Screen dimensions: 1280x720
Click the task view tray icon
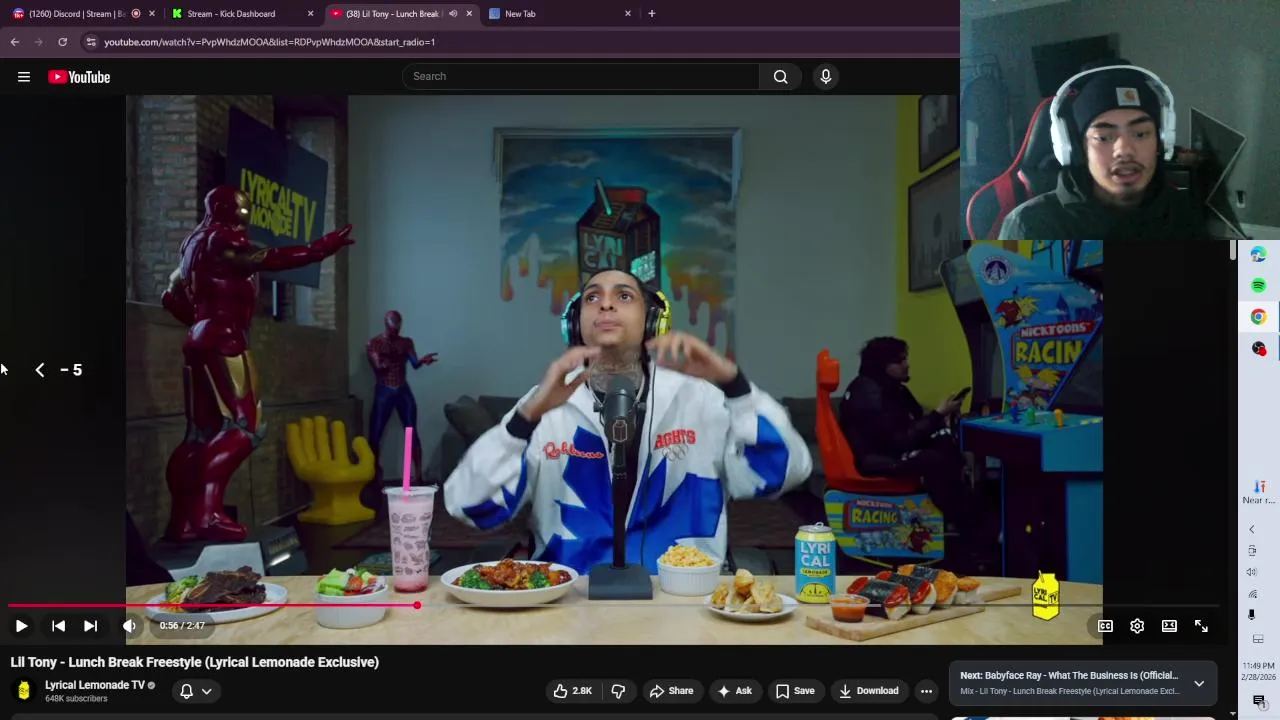1258,639
